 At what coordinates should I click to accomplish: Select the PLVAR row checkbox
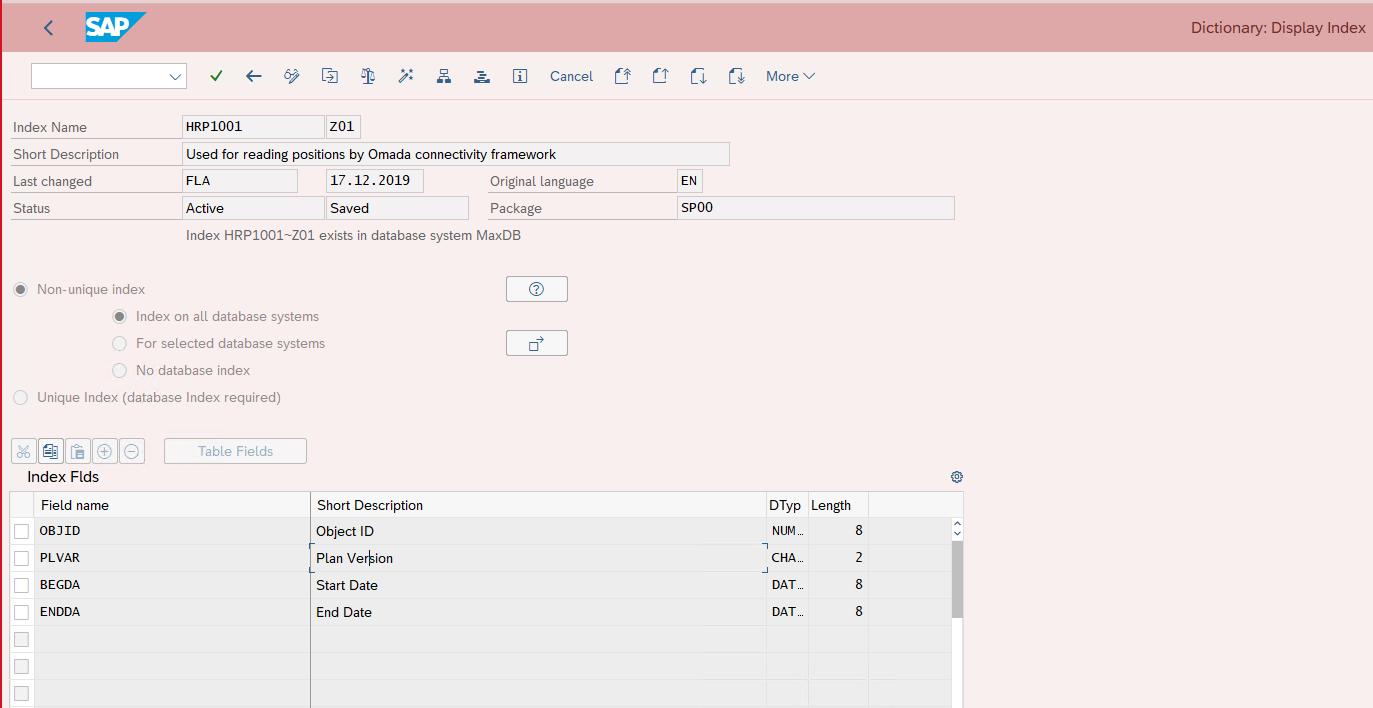click(22, 558)
